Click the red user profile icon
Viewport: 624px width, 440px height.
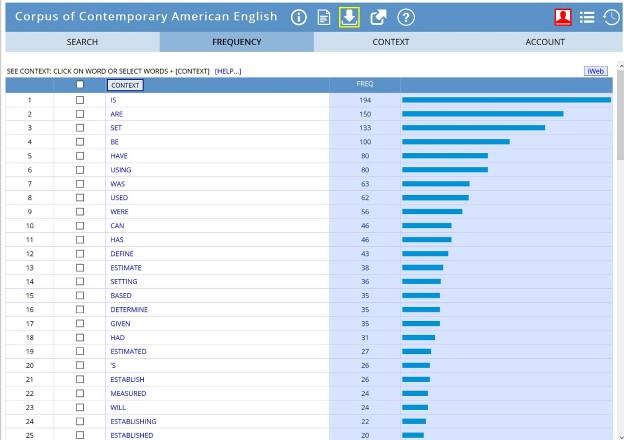click(562, 17)
